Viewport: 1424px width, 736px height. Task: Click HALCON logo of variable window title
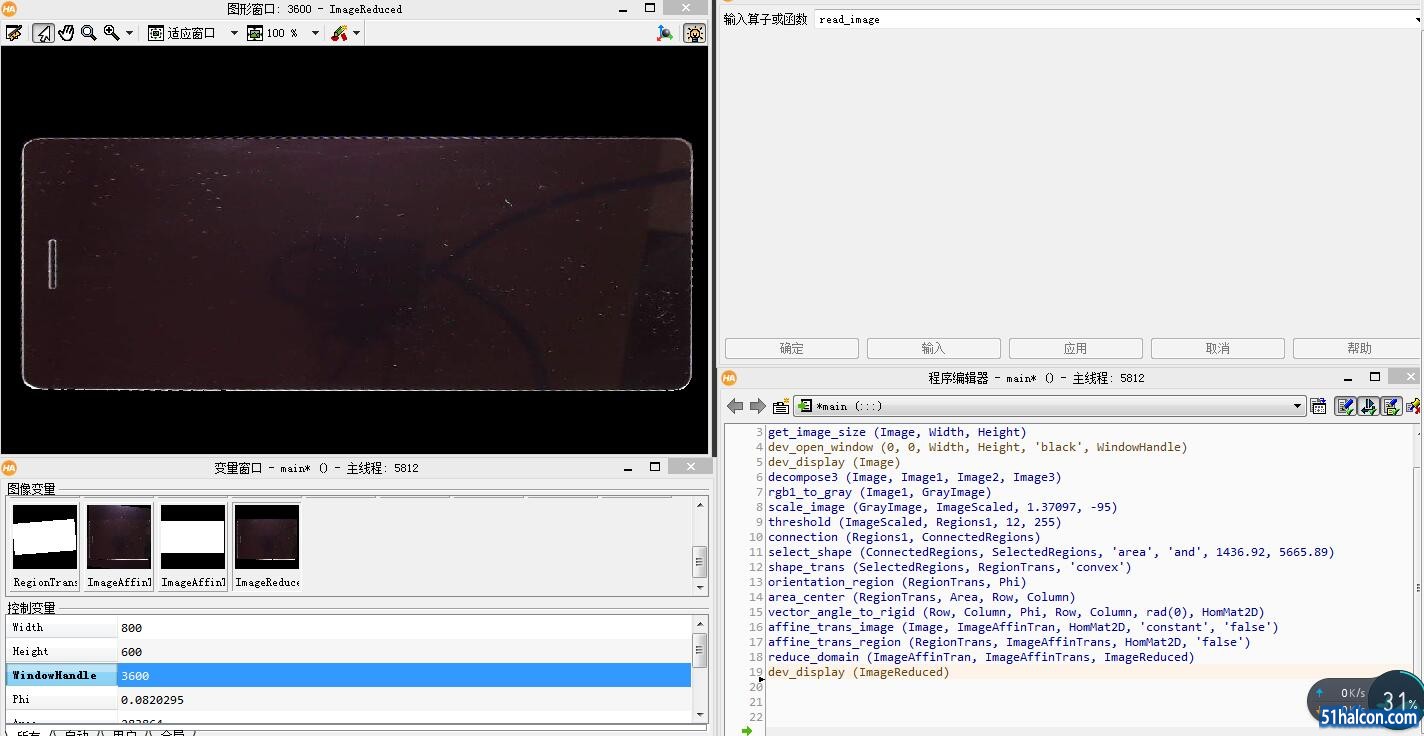click(x=9, y=467)
